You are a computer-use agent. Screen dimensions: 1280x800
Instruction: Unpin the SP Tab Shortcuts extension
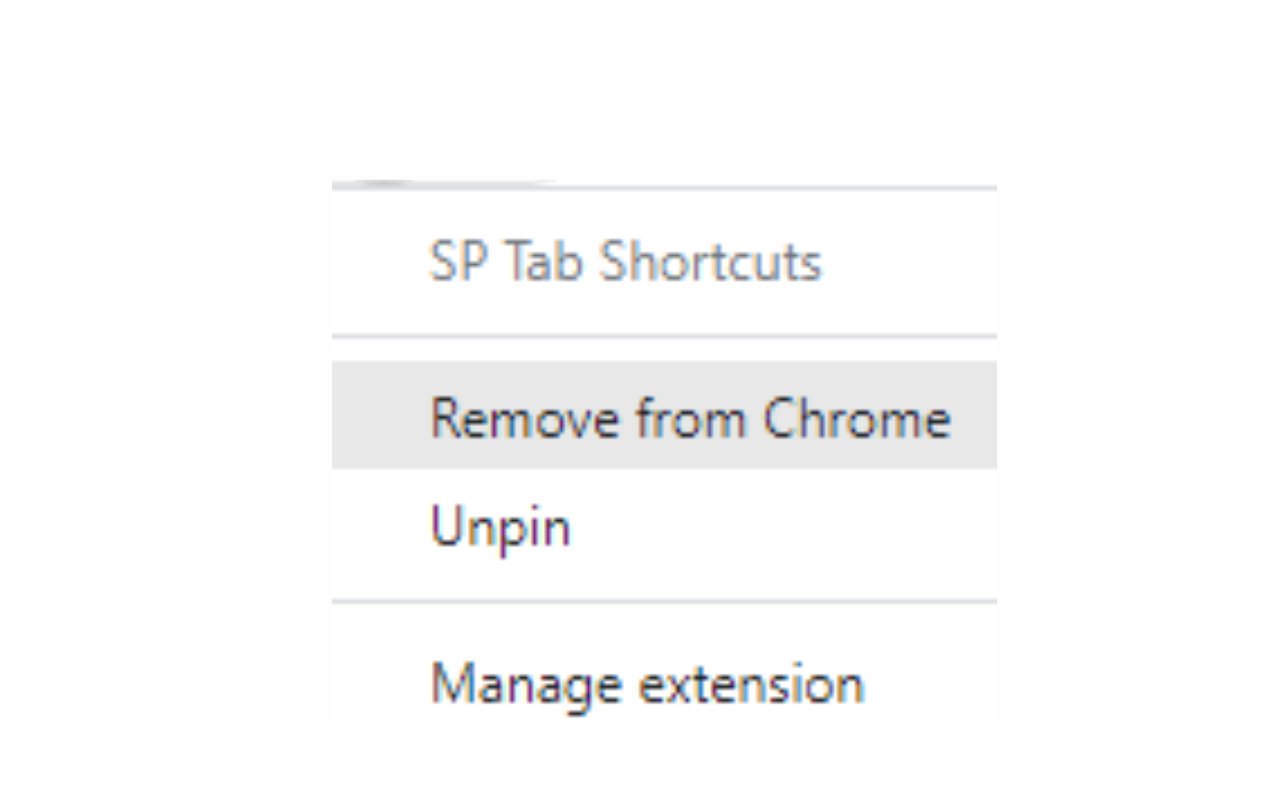pyautogui.click(x=500, y=526)
